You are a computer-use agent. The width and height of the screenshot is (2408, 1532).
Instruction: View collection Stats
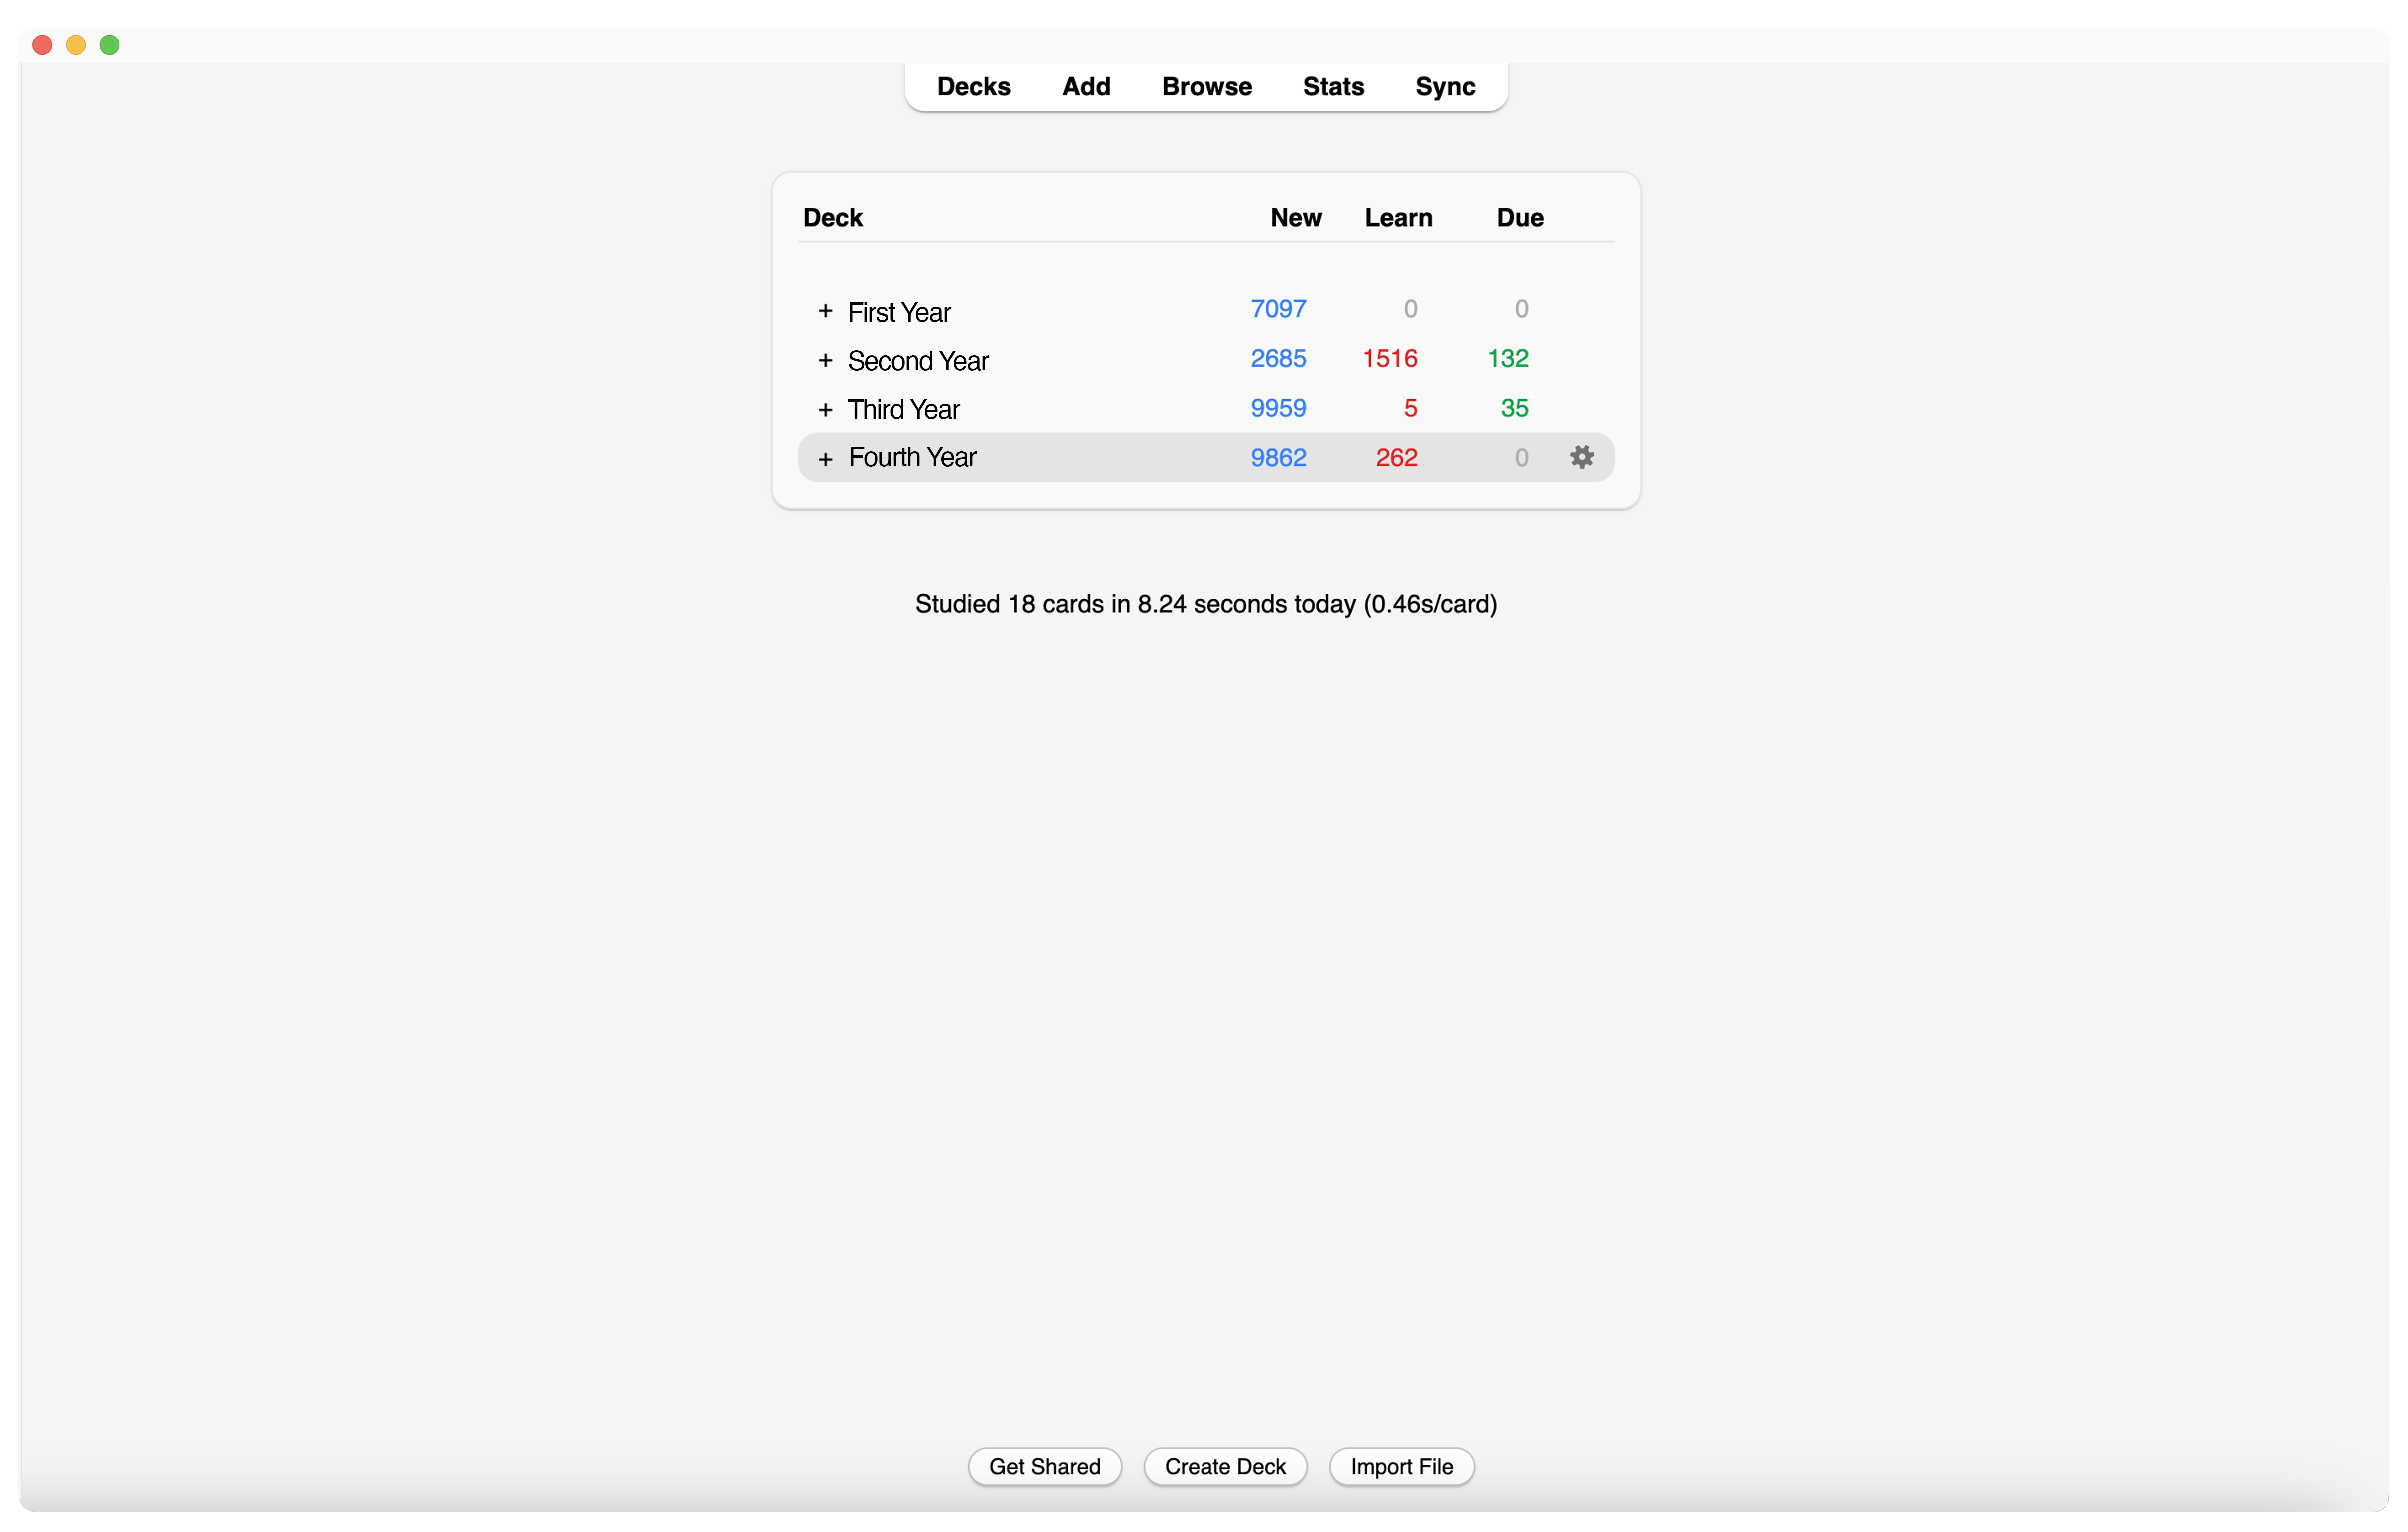pos(1333,87)
